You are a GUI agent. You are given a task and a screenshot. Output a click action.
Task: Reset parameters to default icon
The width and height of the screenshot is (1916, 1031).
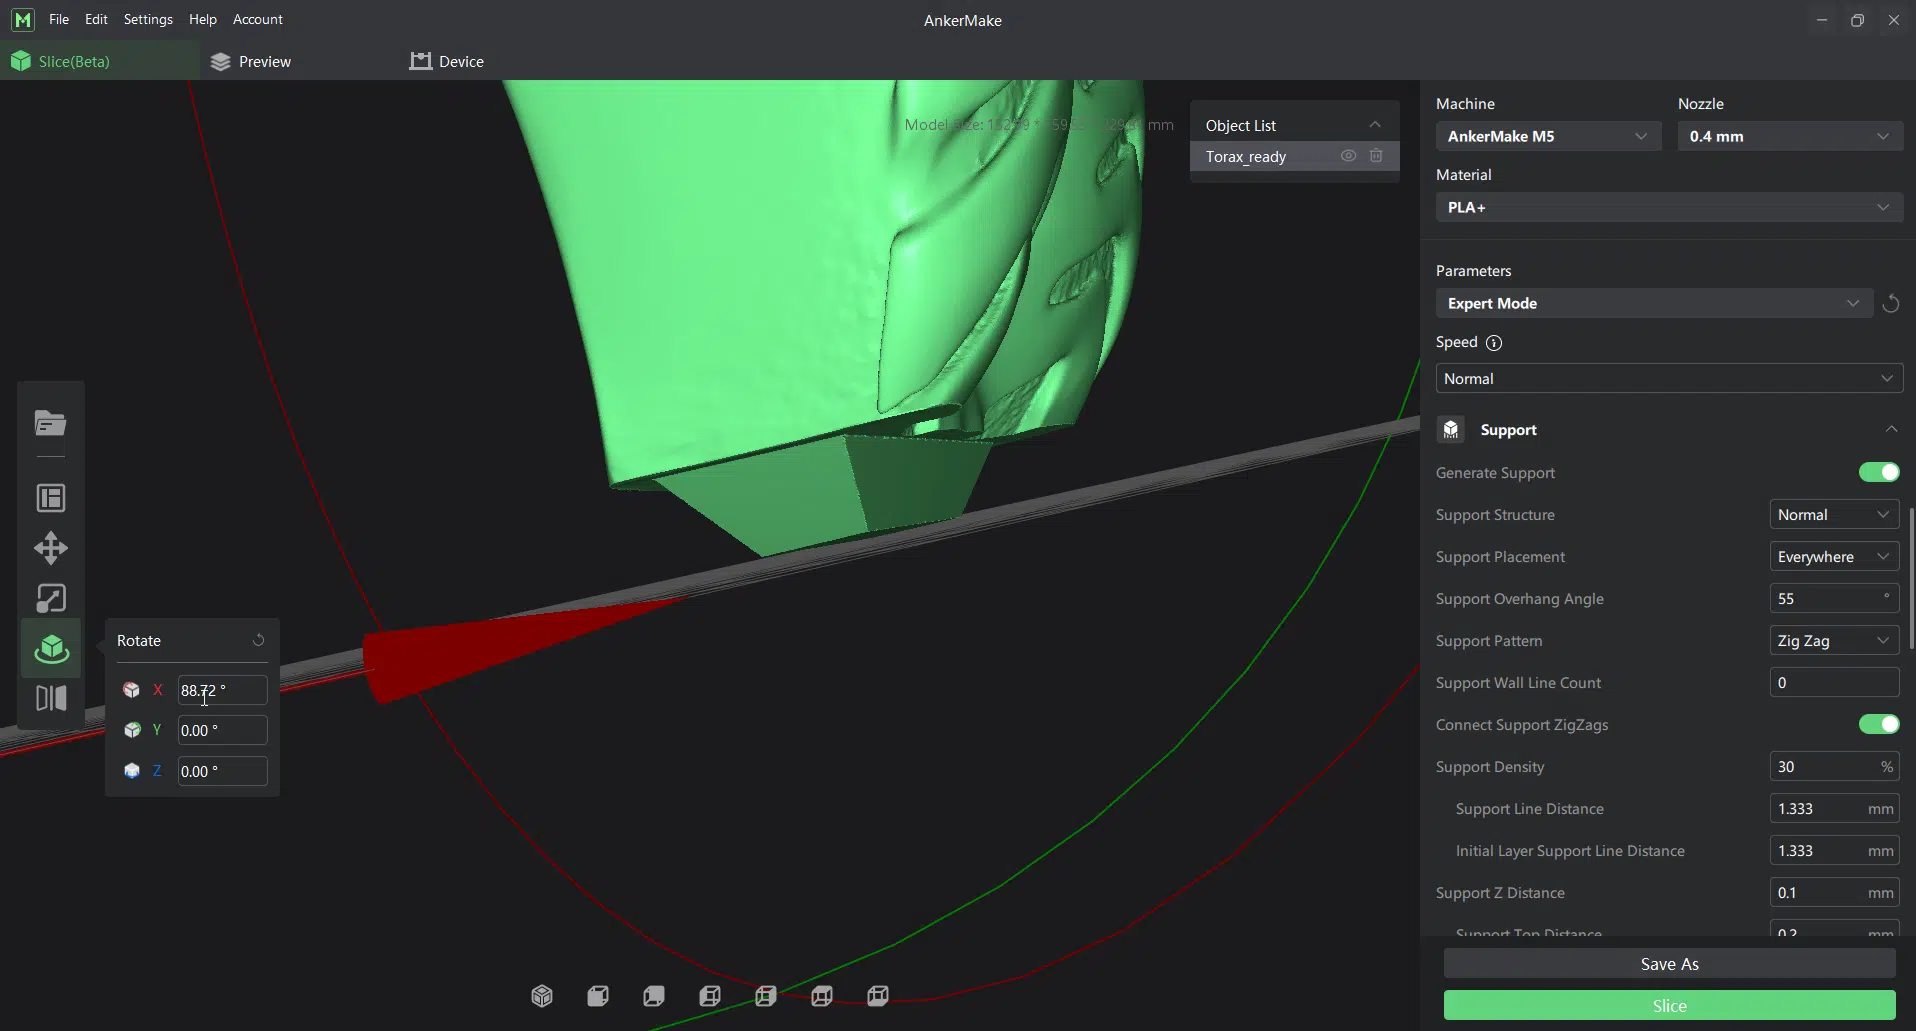(x=1890, y=303)
